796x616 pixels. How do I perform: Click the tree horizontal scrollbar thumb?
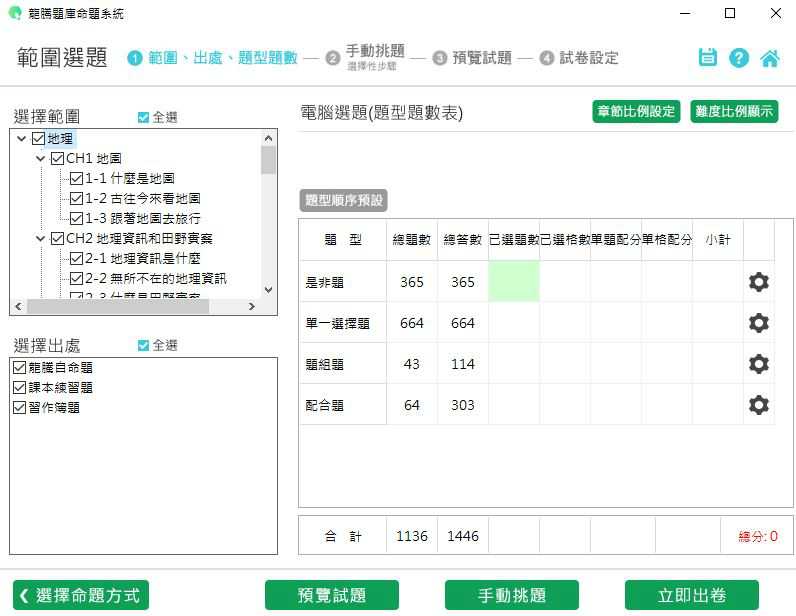click(118, 306)
